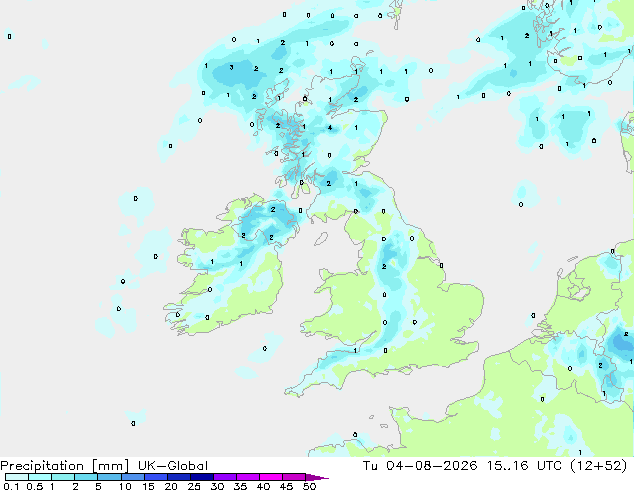The height and width of the screenshot is (490, 634).
Task: Click the '50' legend scale label
Action: [x=310, y=486]
